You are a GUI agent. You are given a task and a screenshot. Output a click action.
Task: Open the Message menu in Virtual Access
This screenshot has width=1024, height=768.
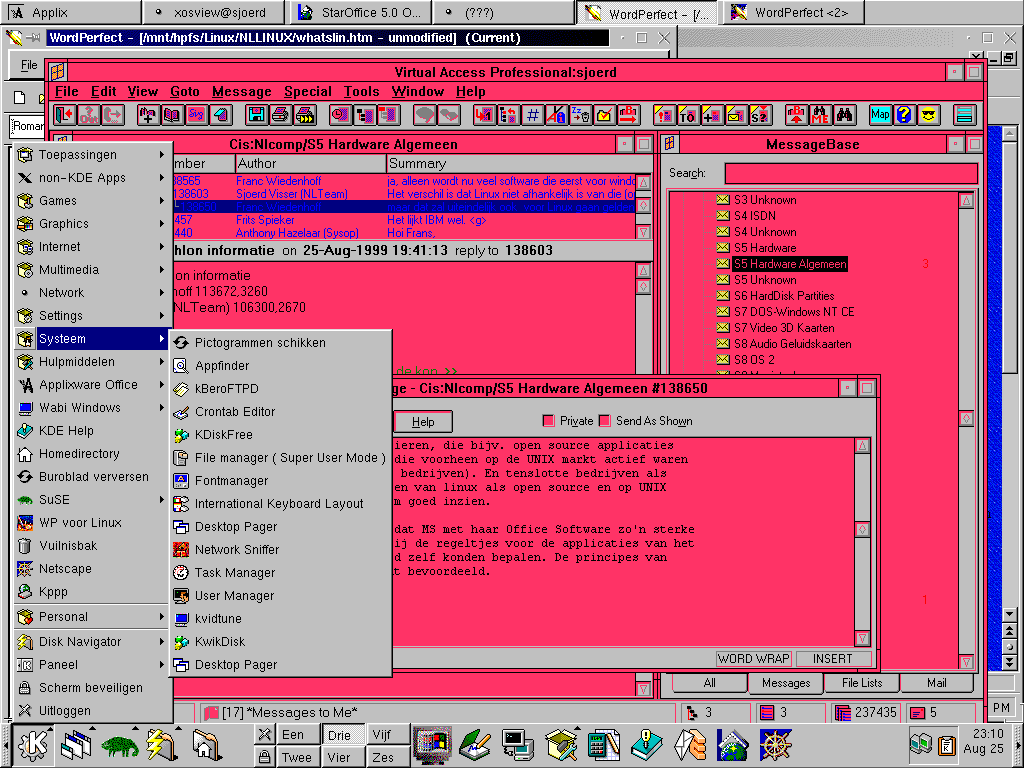pos(242,91)
